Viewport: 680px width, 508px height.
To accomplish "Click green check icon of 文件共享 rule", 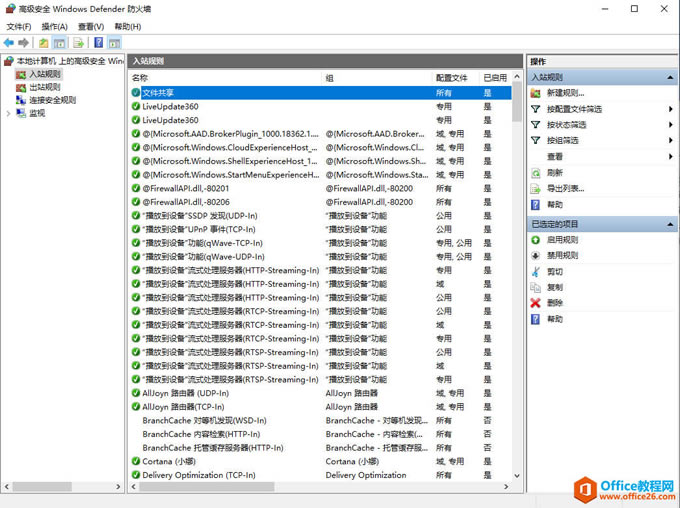I will [x=136, y=93].
